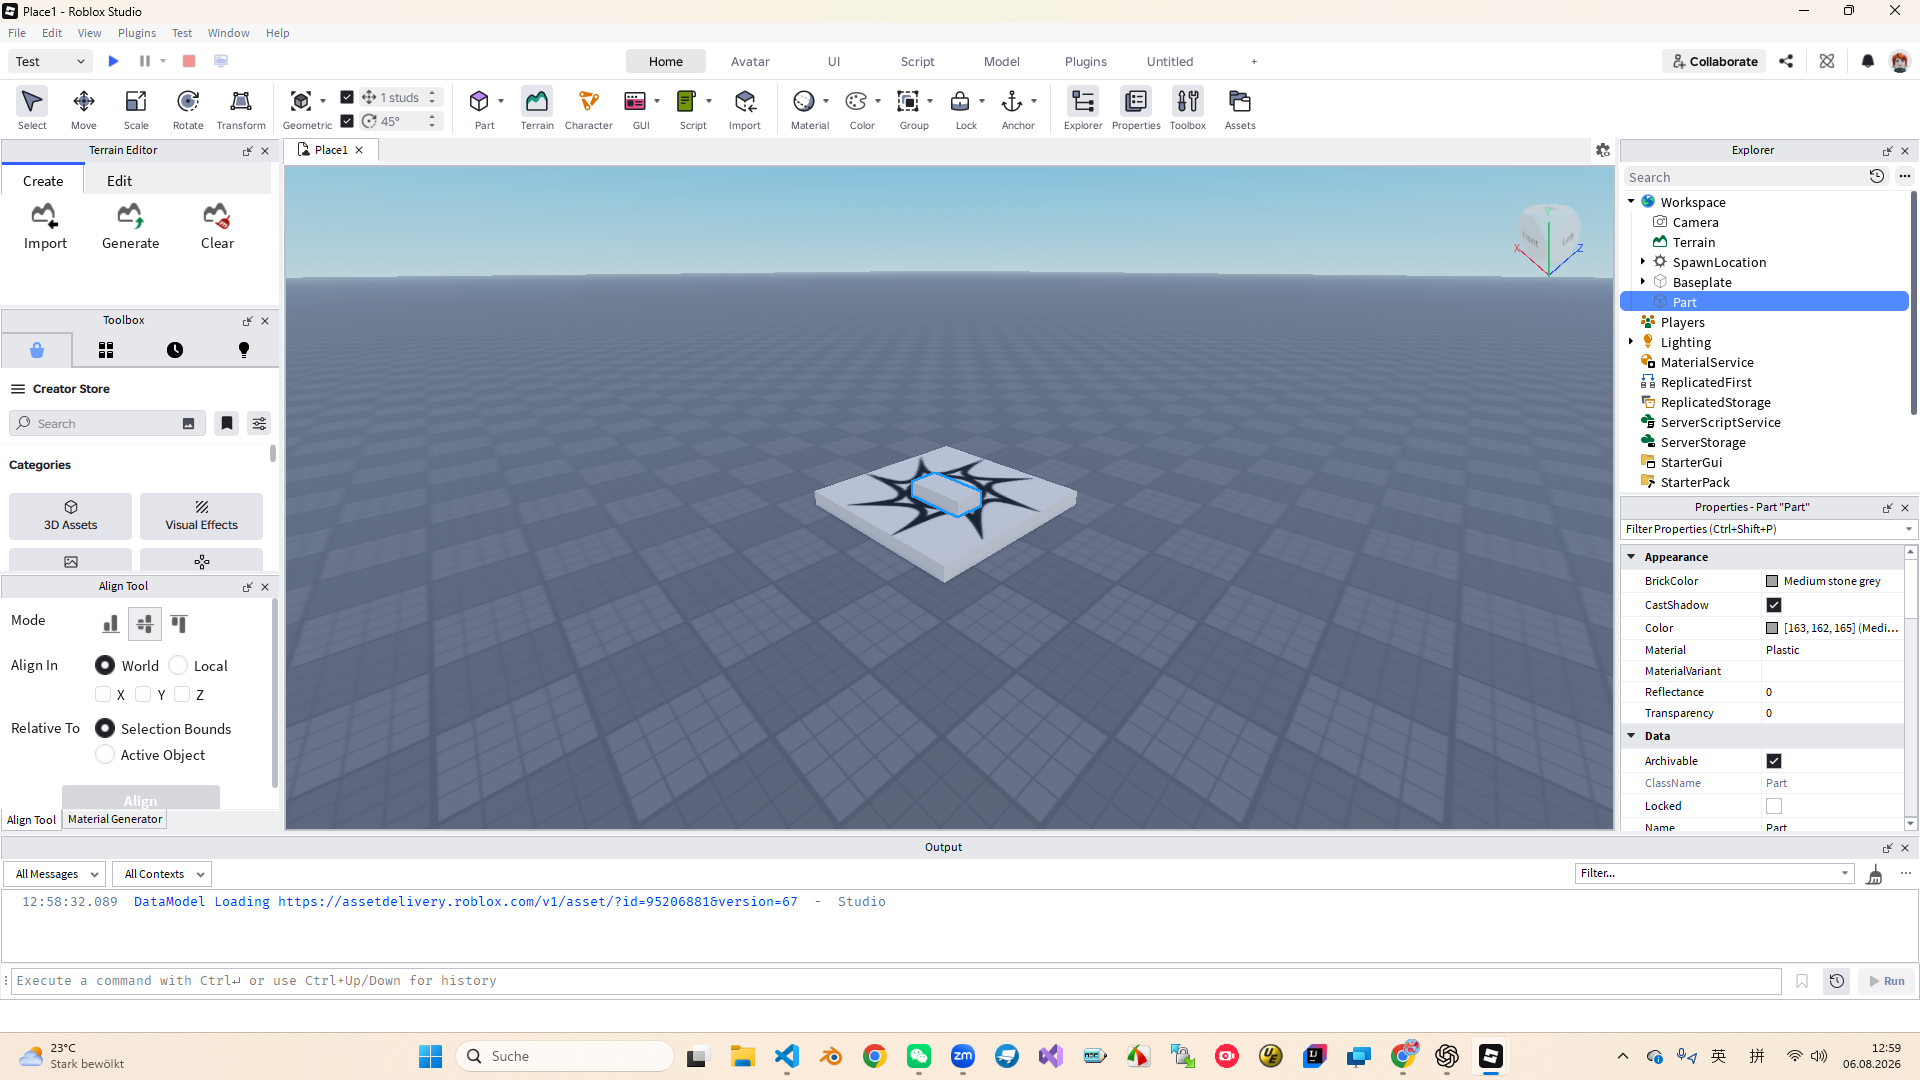
Task: Open the Character tool
Action: [589, 109]
